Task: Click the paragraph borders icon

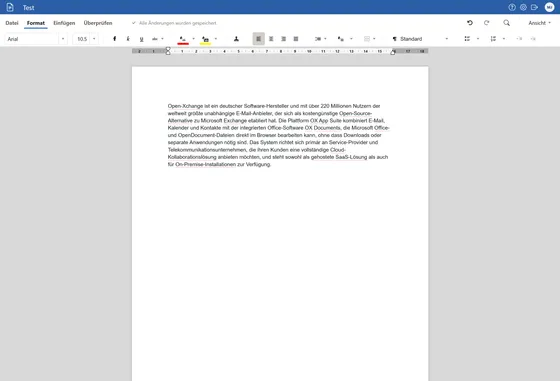Action: [366, 39]
